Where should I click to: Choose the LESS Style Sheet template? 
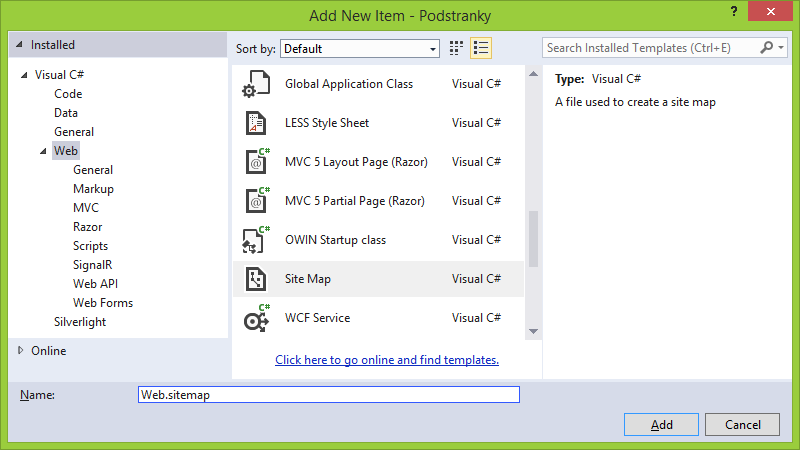pos(378,123)
